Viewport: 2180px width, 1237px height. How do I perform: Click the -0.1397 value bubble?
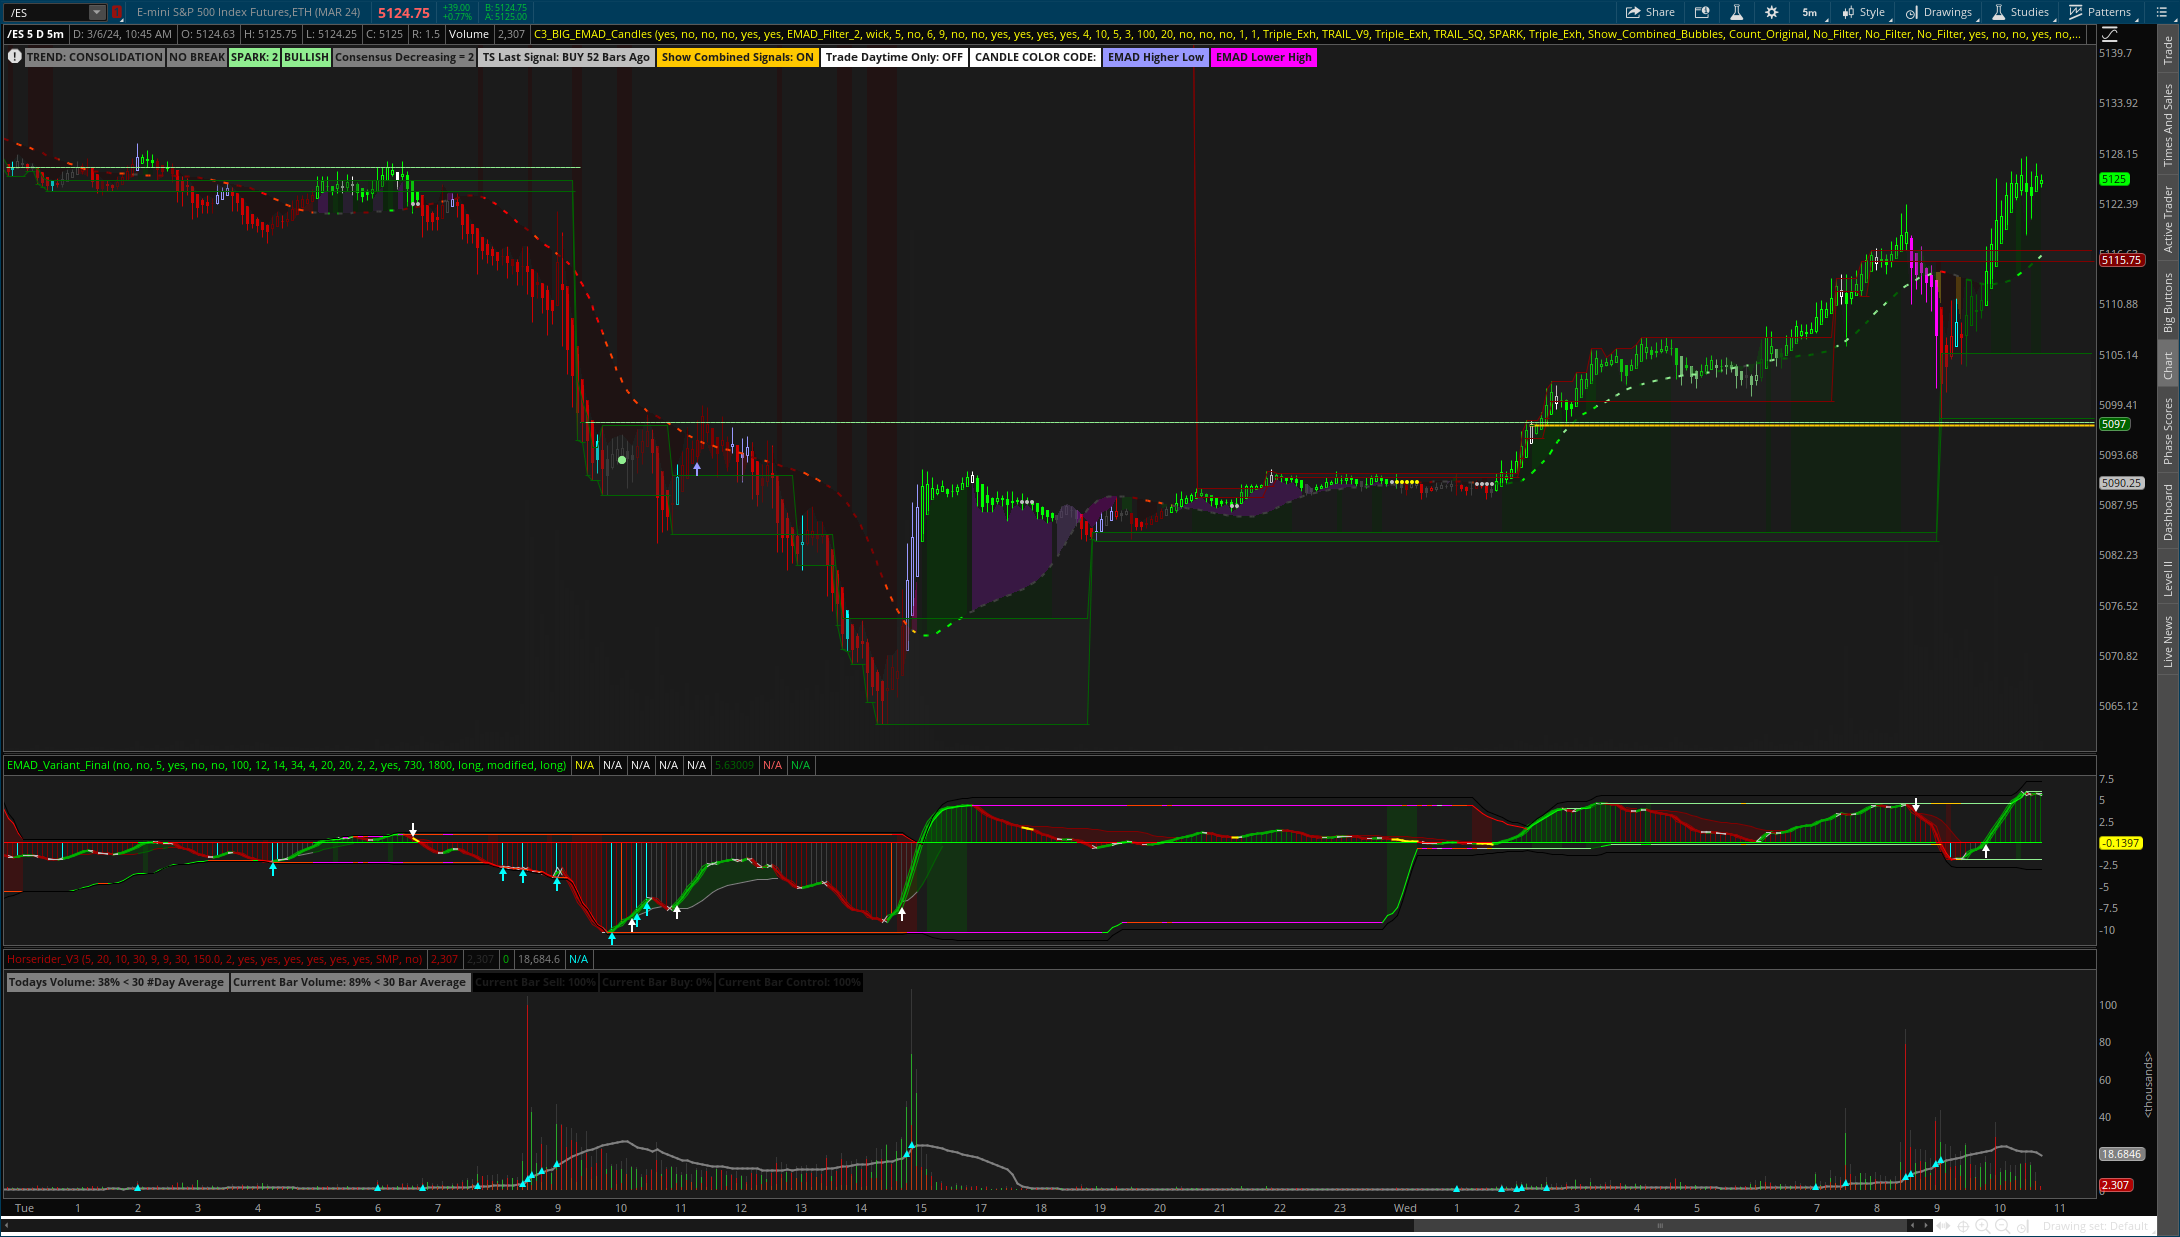click(2120, 843)
